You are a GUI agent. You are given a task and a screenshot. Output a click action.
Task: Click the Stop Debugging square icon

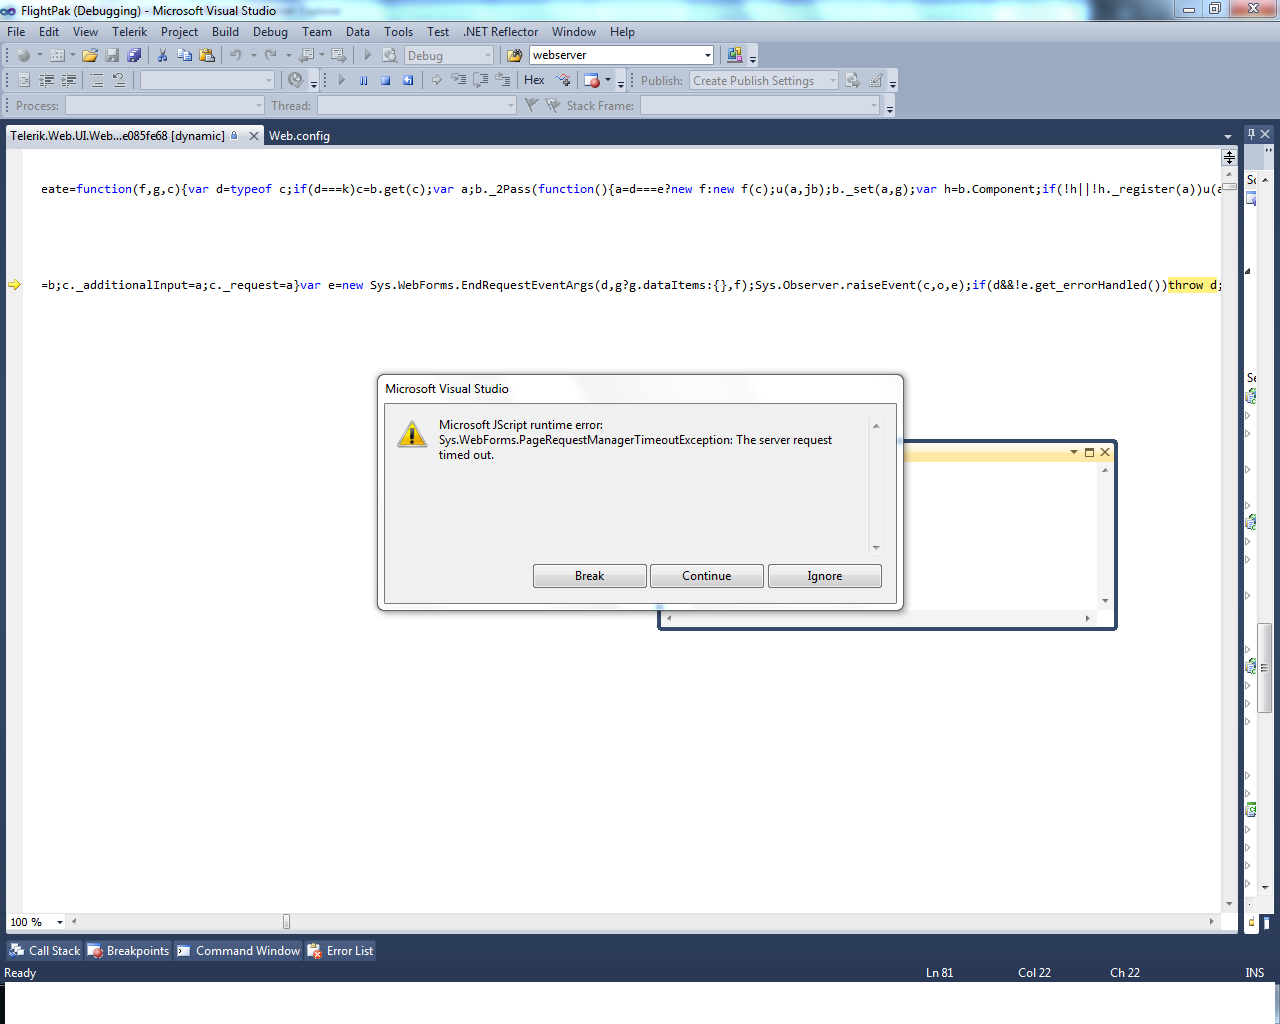(x=386, y=81)
